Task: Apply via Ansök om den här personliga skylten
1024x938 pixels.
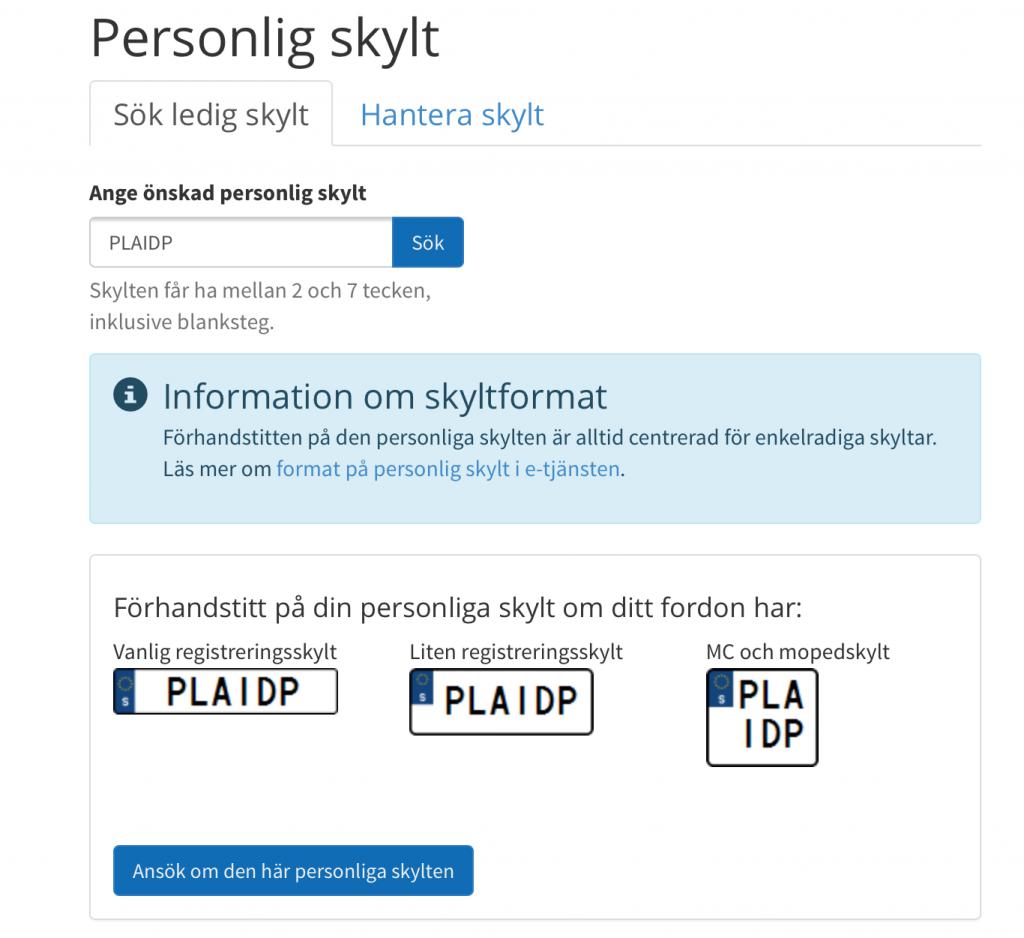Action: (x=293, y=871)
